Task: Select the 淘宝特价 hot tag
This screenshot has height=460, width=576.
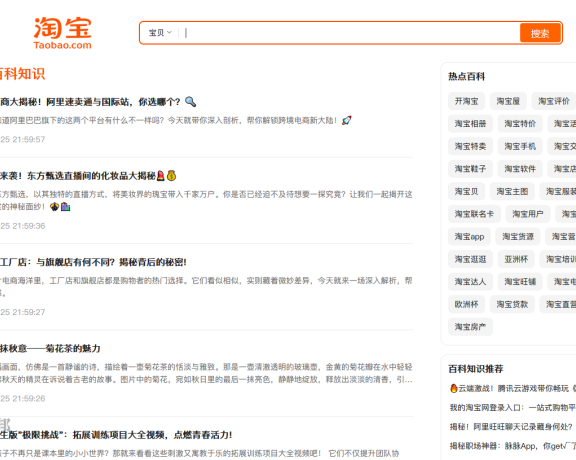Action: point(520,124)
